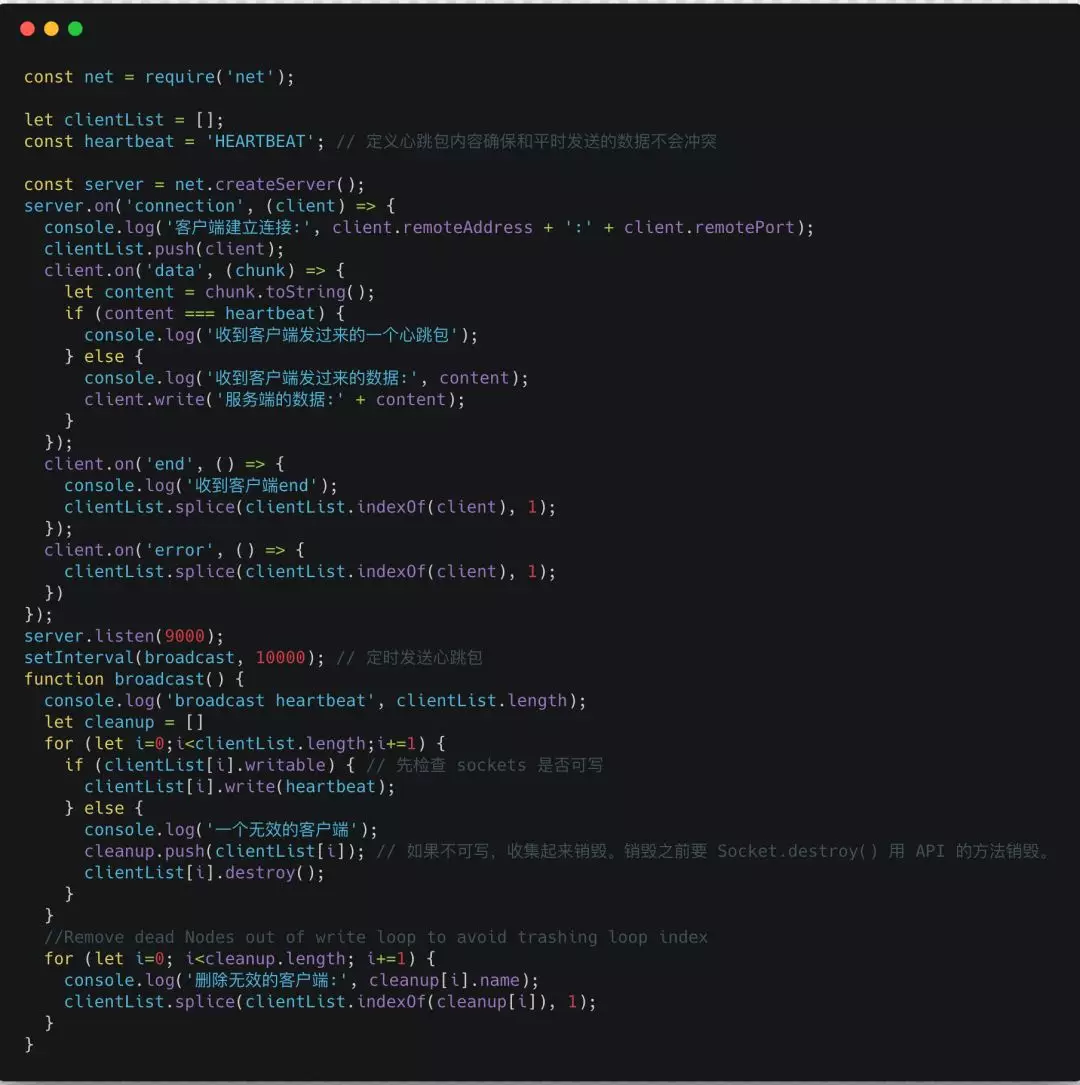The height and width of the screenshot is (1085, 1080).
Task: Click the log line '收到客户端发过来的一个心跳包'
Action: [281, 335]
